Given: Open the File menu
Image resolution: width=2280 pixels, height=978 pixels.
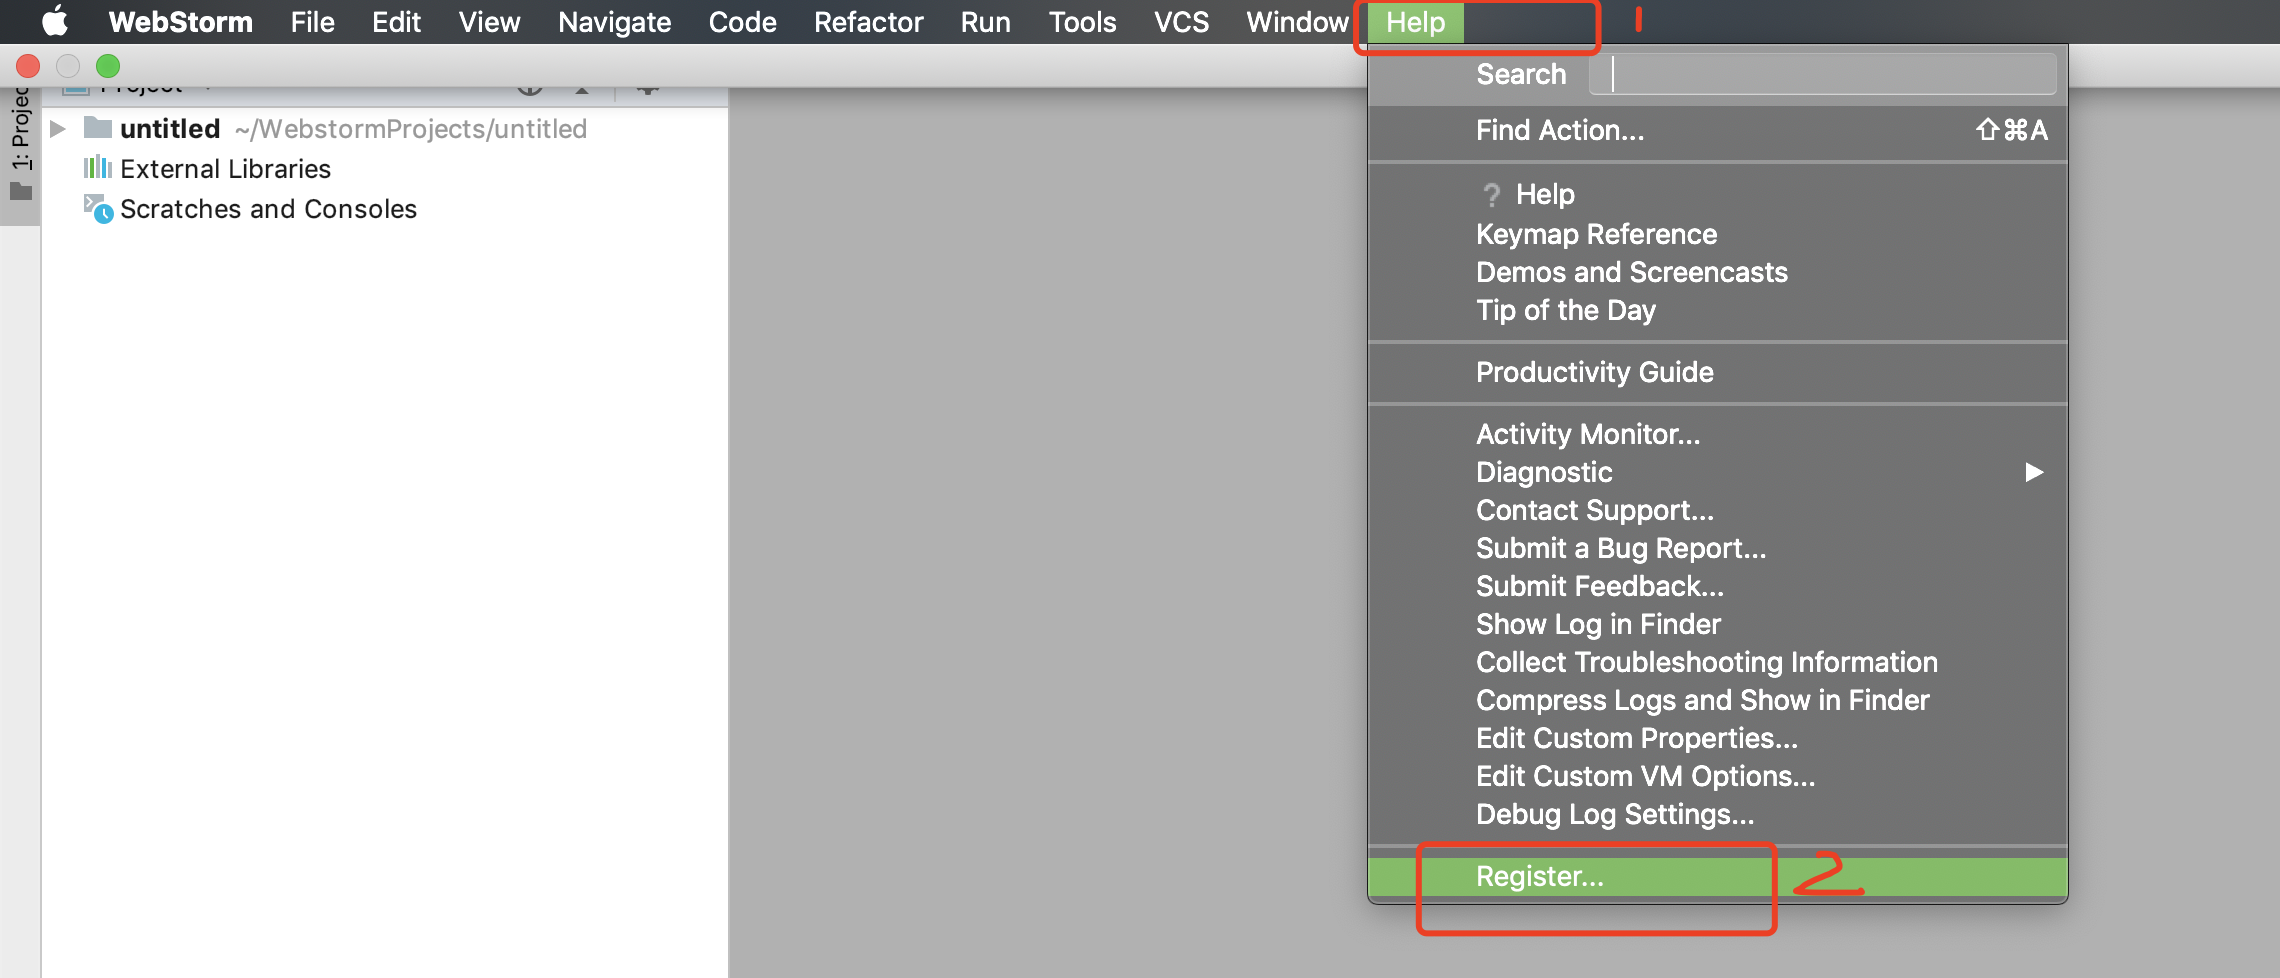Looking at the screenshot, I should point(313,22).
